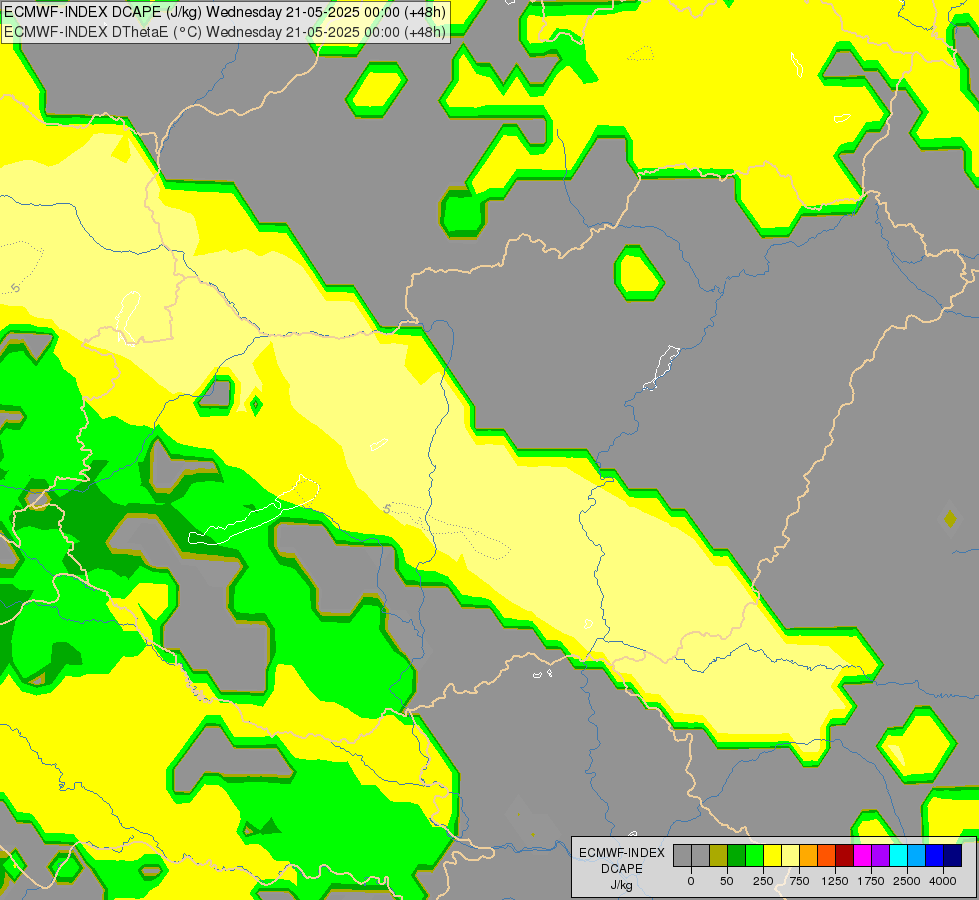Click the ECMWF-INDEX label in the legend box

(x=622, y=853)
